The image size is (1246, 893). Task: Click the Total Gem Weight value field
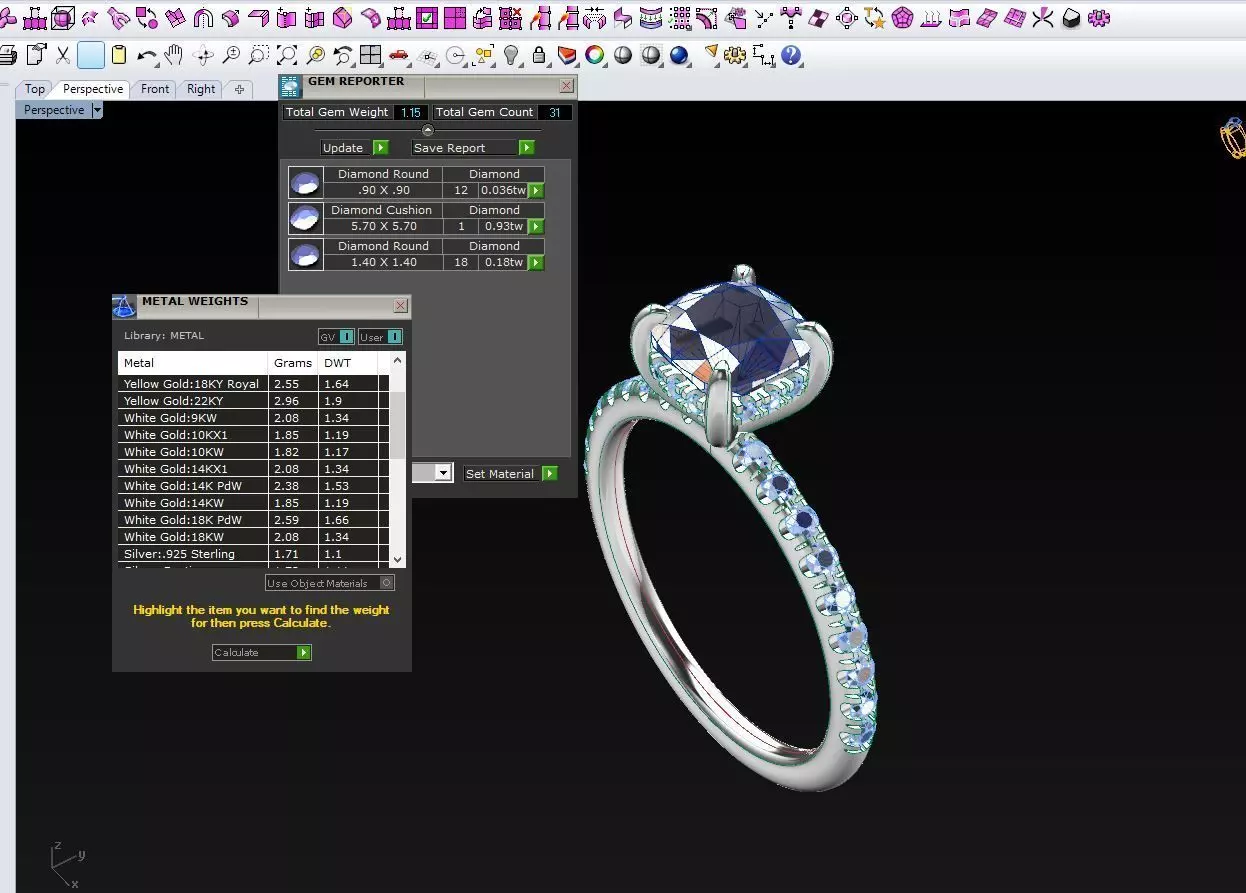pyautogui.click(x=411, y=112)
